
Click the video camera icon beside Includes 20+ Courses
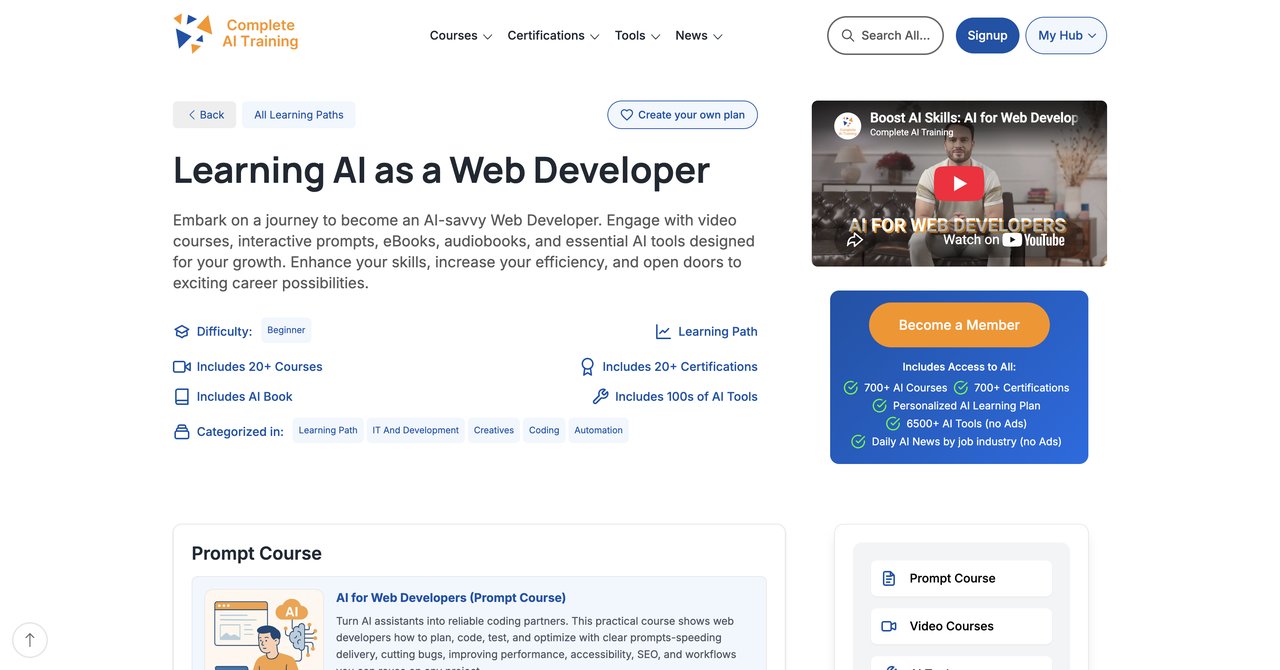[182, 367]
